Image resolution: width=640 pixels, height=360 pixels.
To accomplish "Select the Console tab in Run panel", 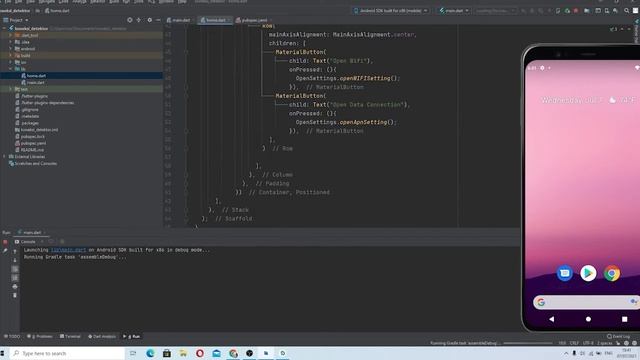I will [x=25, y=242].
